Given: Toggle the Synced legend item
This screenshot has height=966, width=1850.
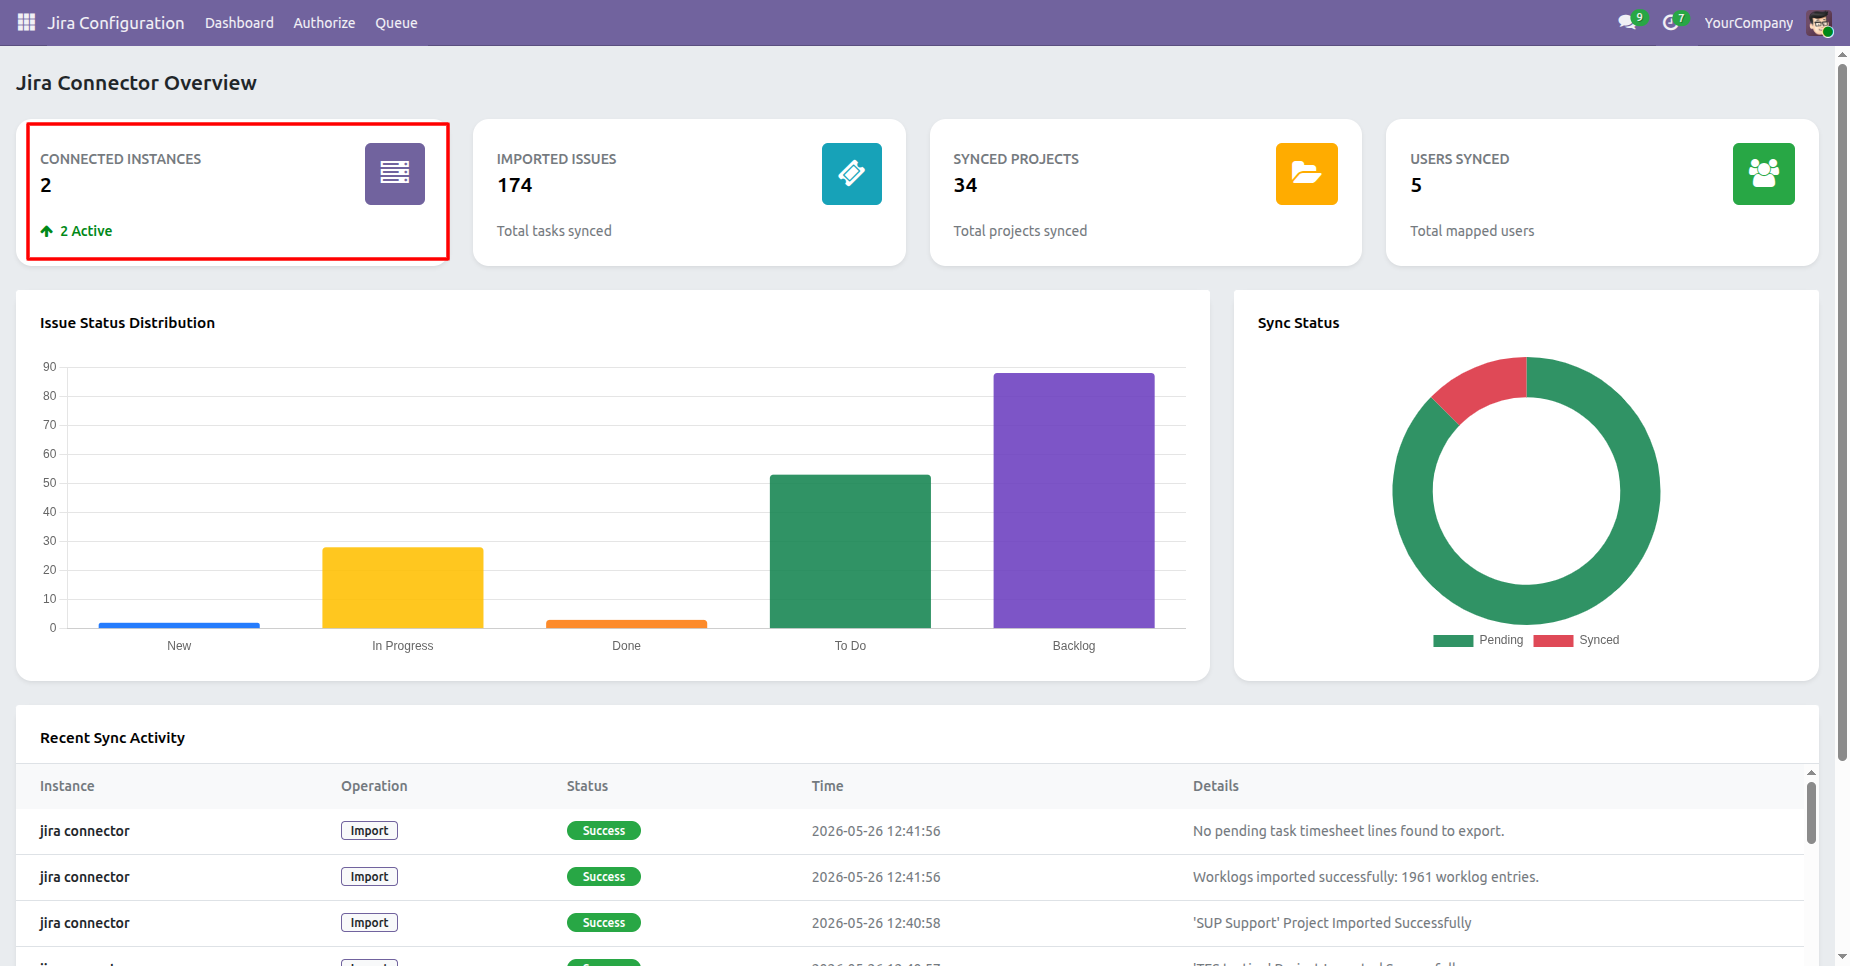Looking at the screenshot, I should (1576, 640).
